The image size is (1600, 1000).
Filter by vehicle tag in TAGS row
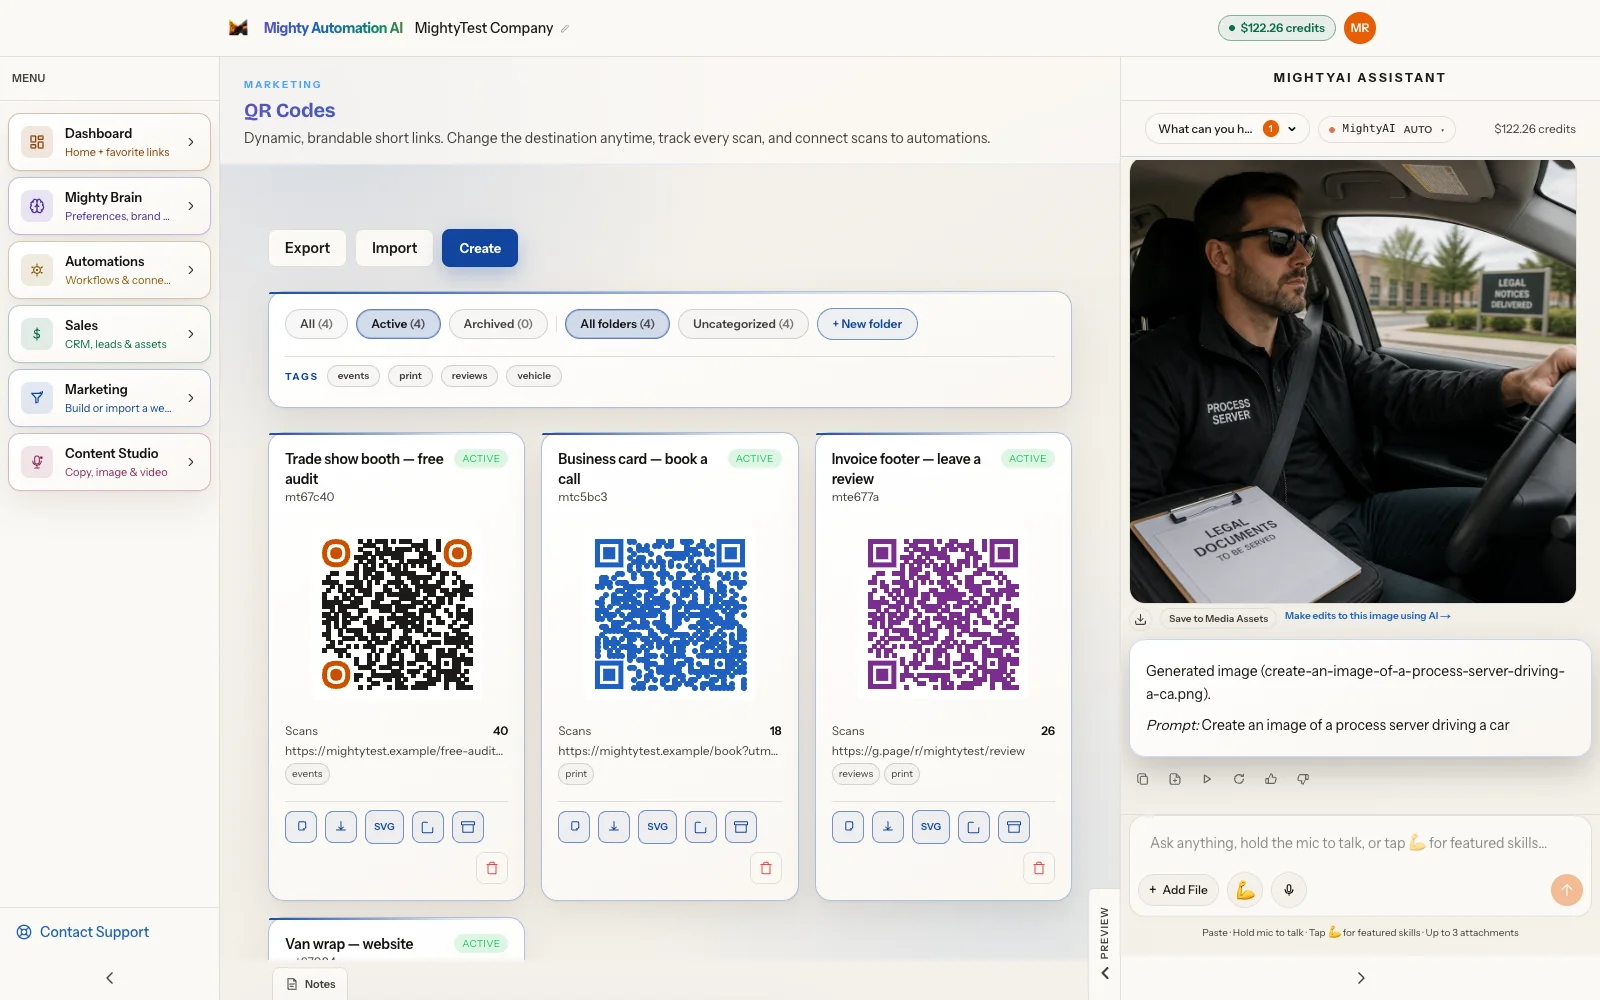[x=534, y=376]
